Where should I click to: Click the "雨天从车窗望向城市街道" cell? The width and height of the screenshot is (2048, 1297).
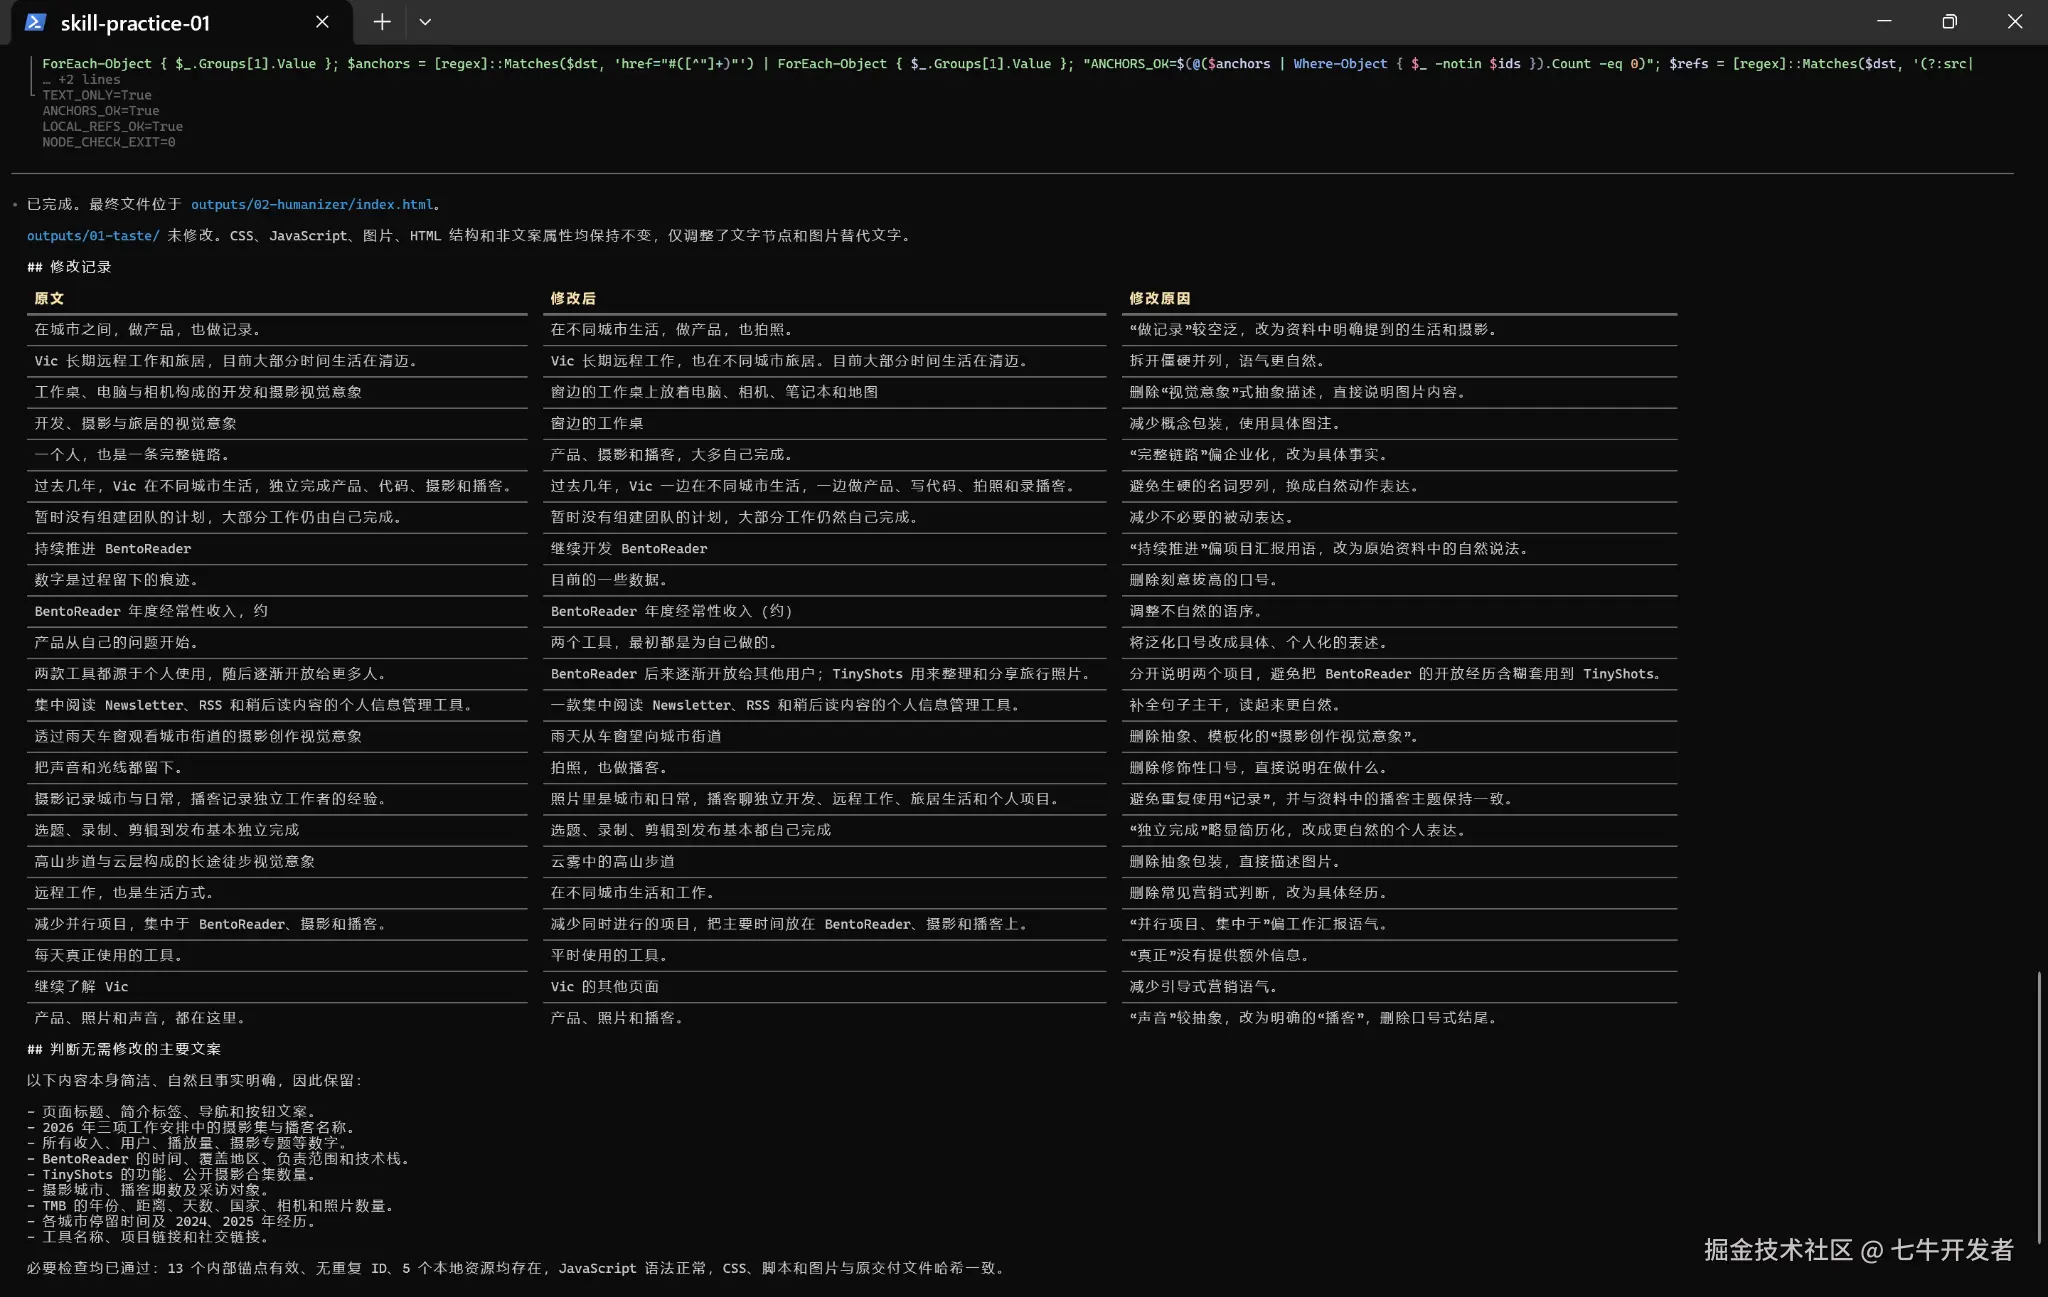[636, 737]
